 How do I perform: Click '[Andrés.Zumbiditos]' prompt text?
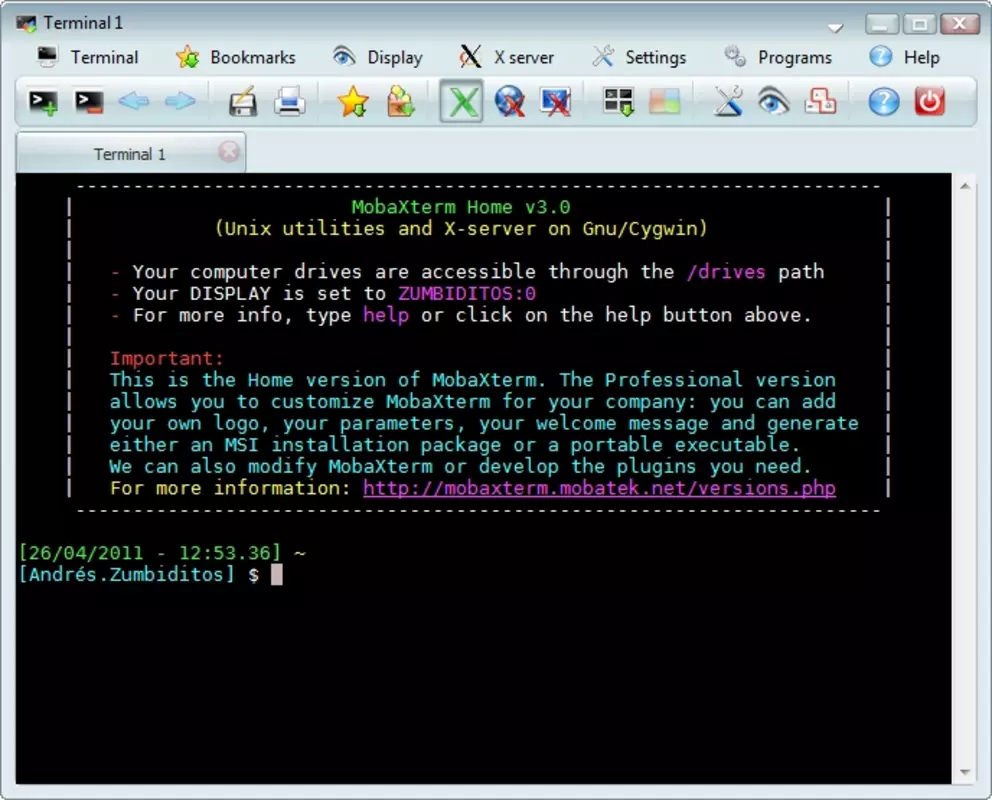(x=127, y=574)
